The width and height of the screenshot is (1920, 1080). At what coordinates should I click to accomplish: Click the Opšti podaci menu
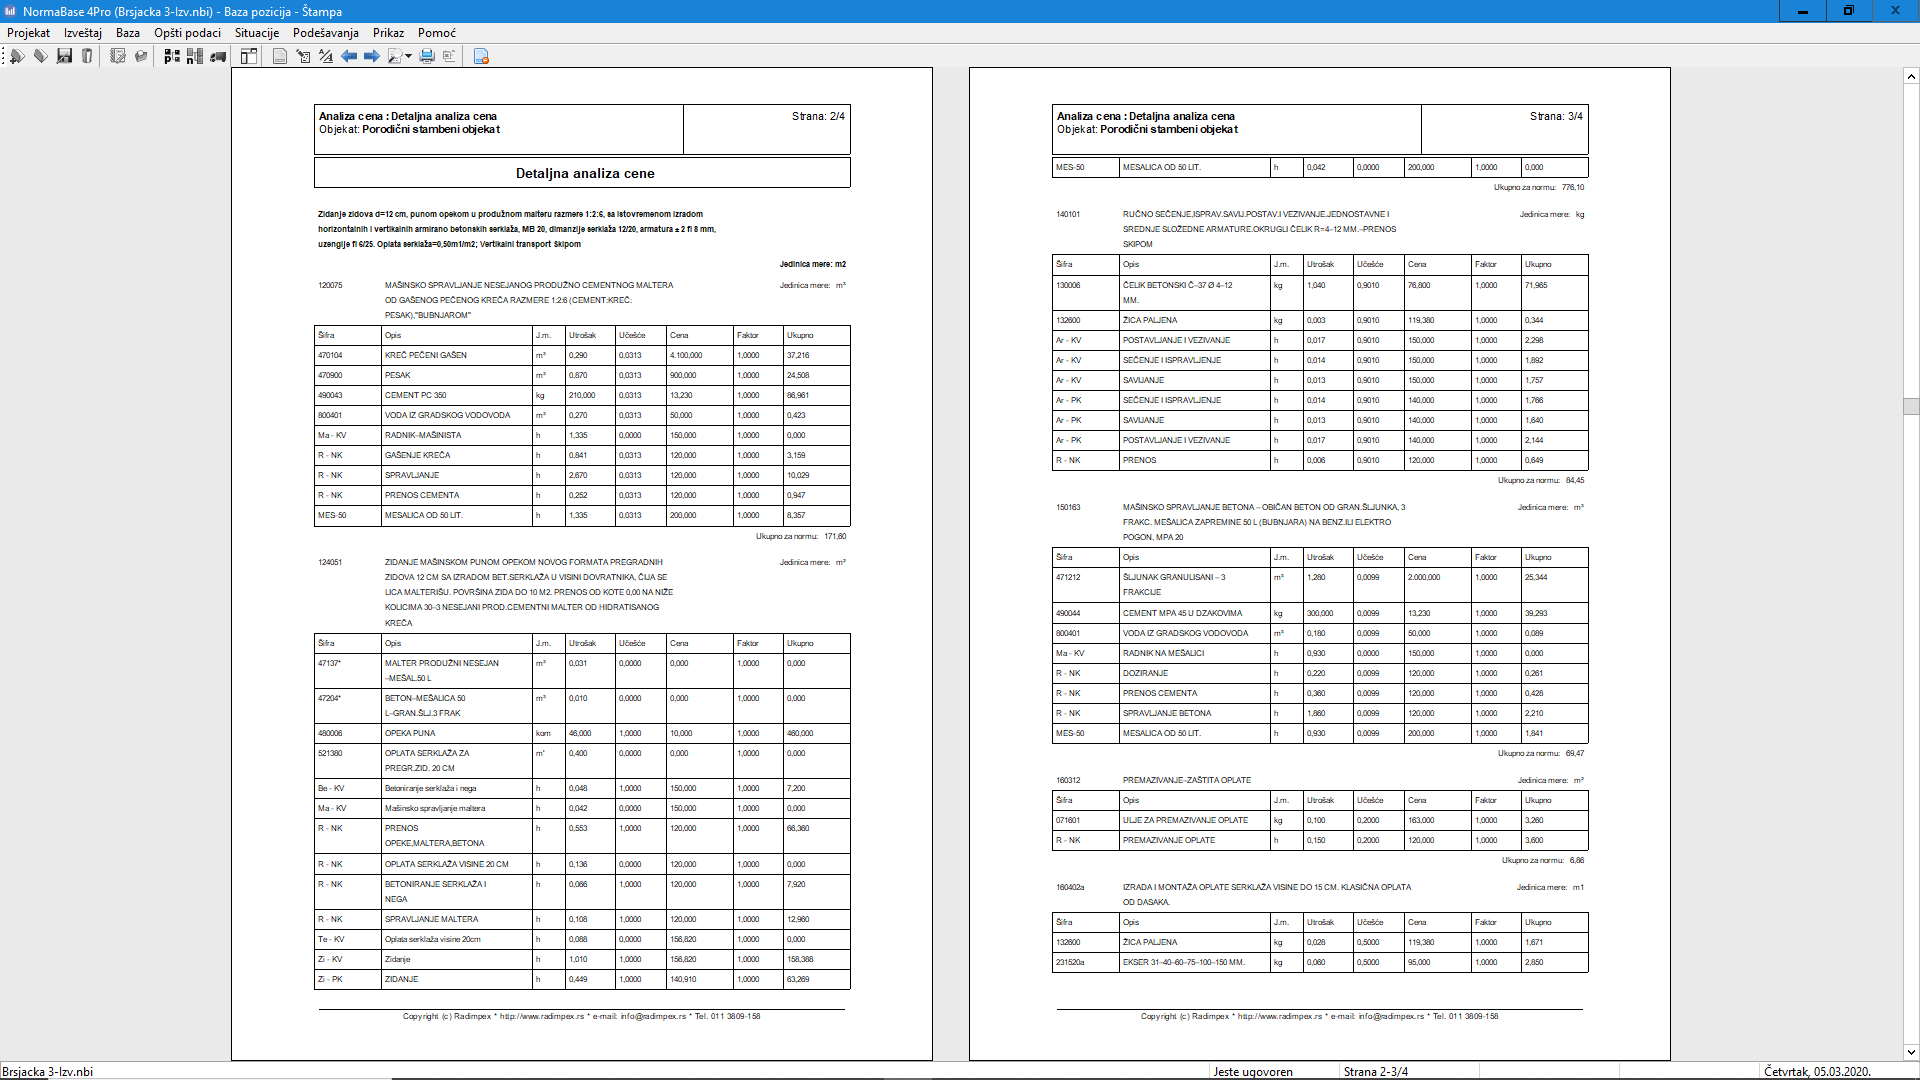coord(187,33)
